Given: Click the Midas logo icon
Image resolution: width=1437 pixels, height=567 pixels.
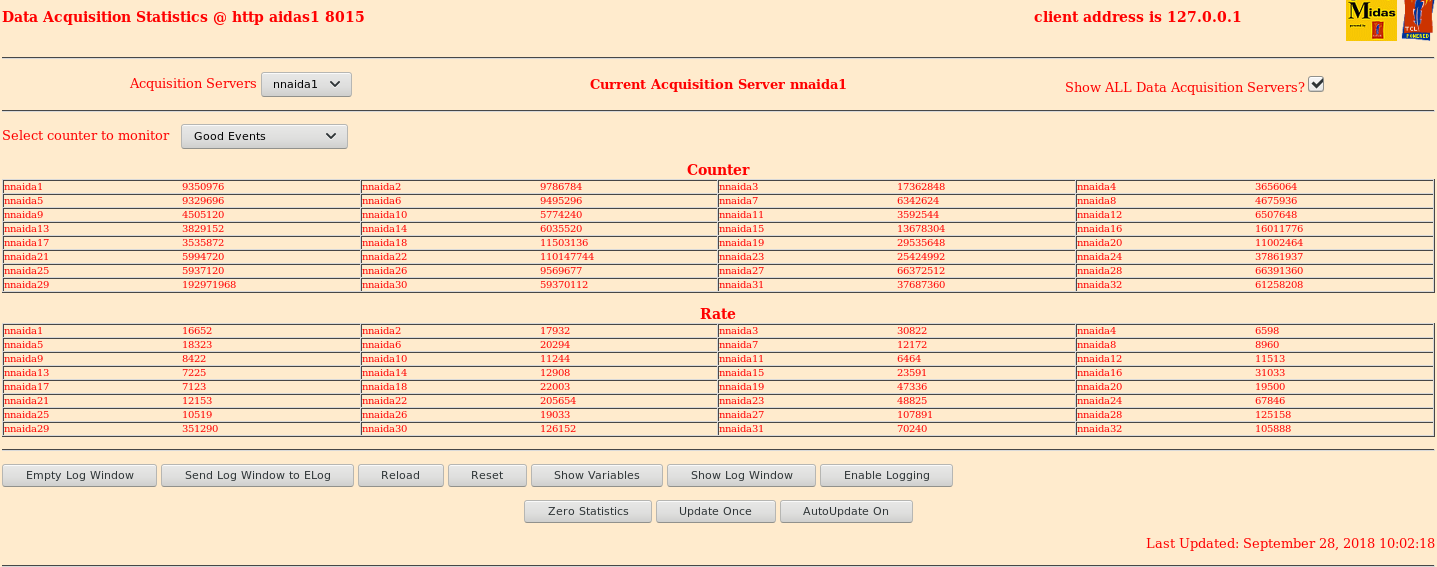Looking at the screenshot, I should [1371, 20].
